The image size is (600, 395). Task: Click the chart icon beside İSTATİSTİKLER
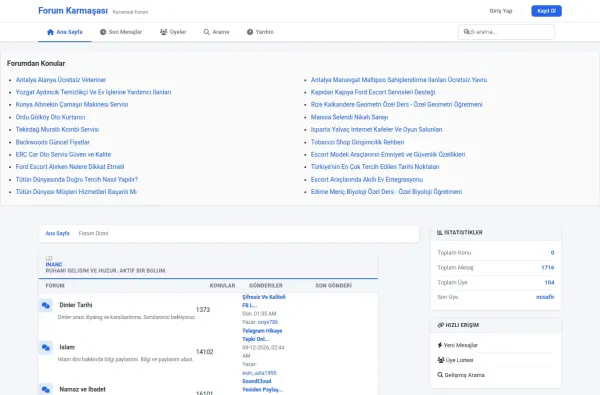pyautogui.click(x=440, y=232)
